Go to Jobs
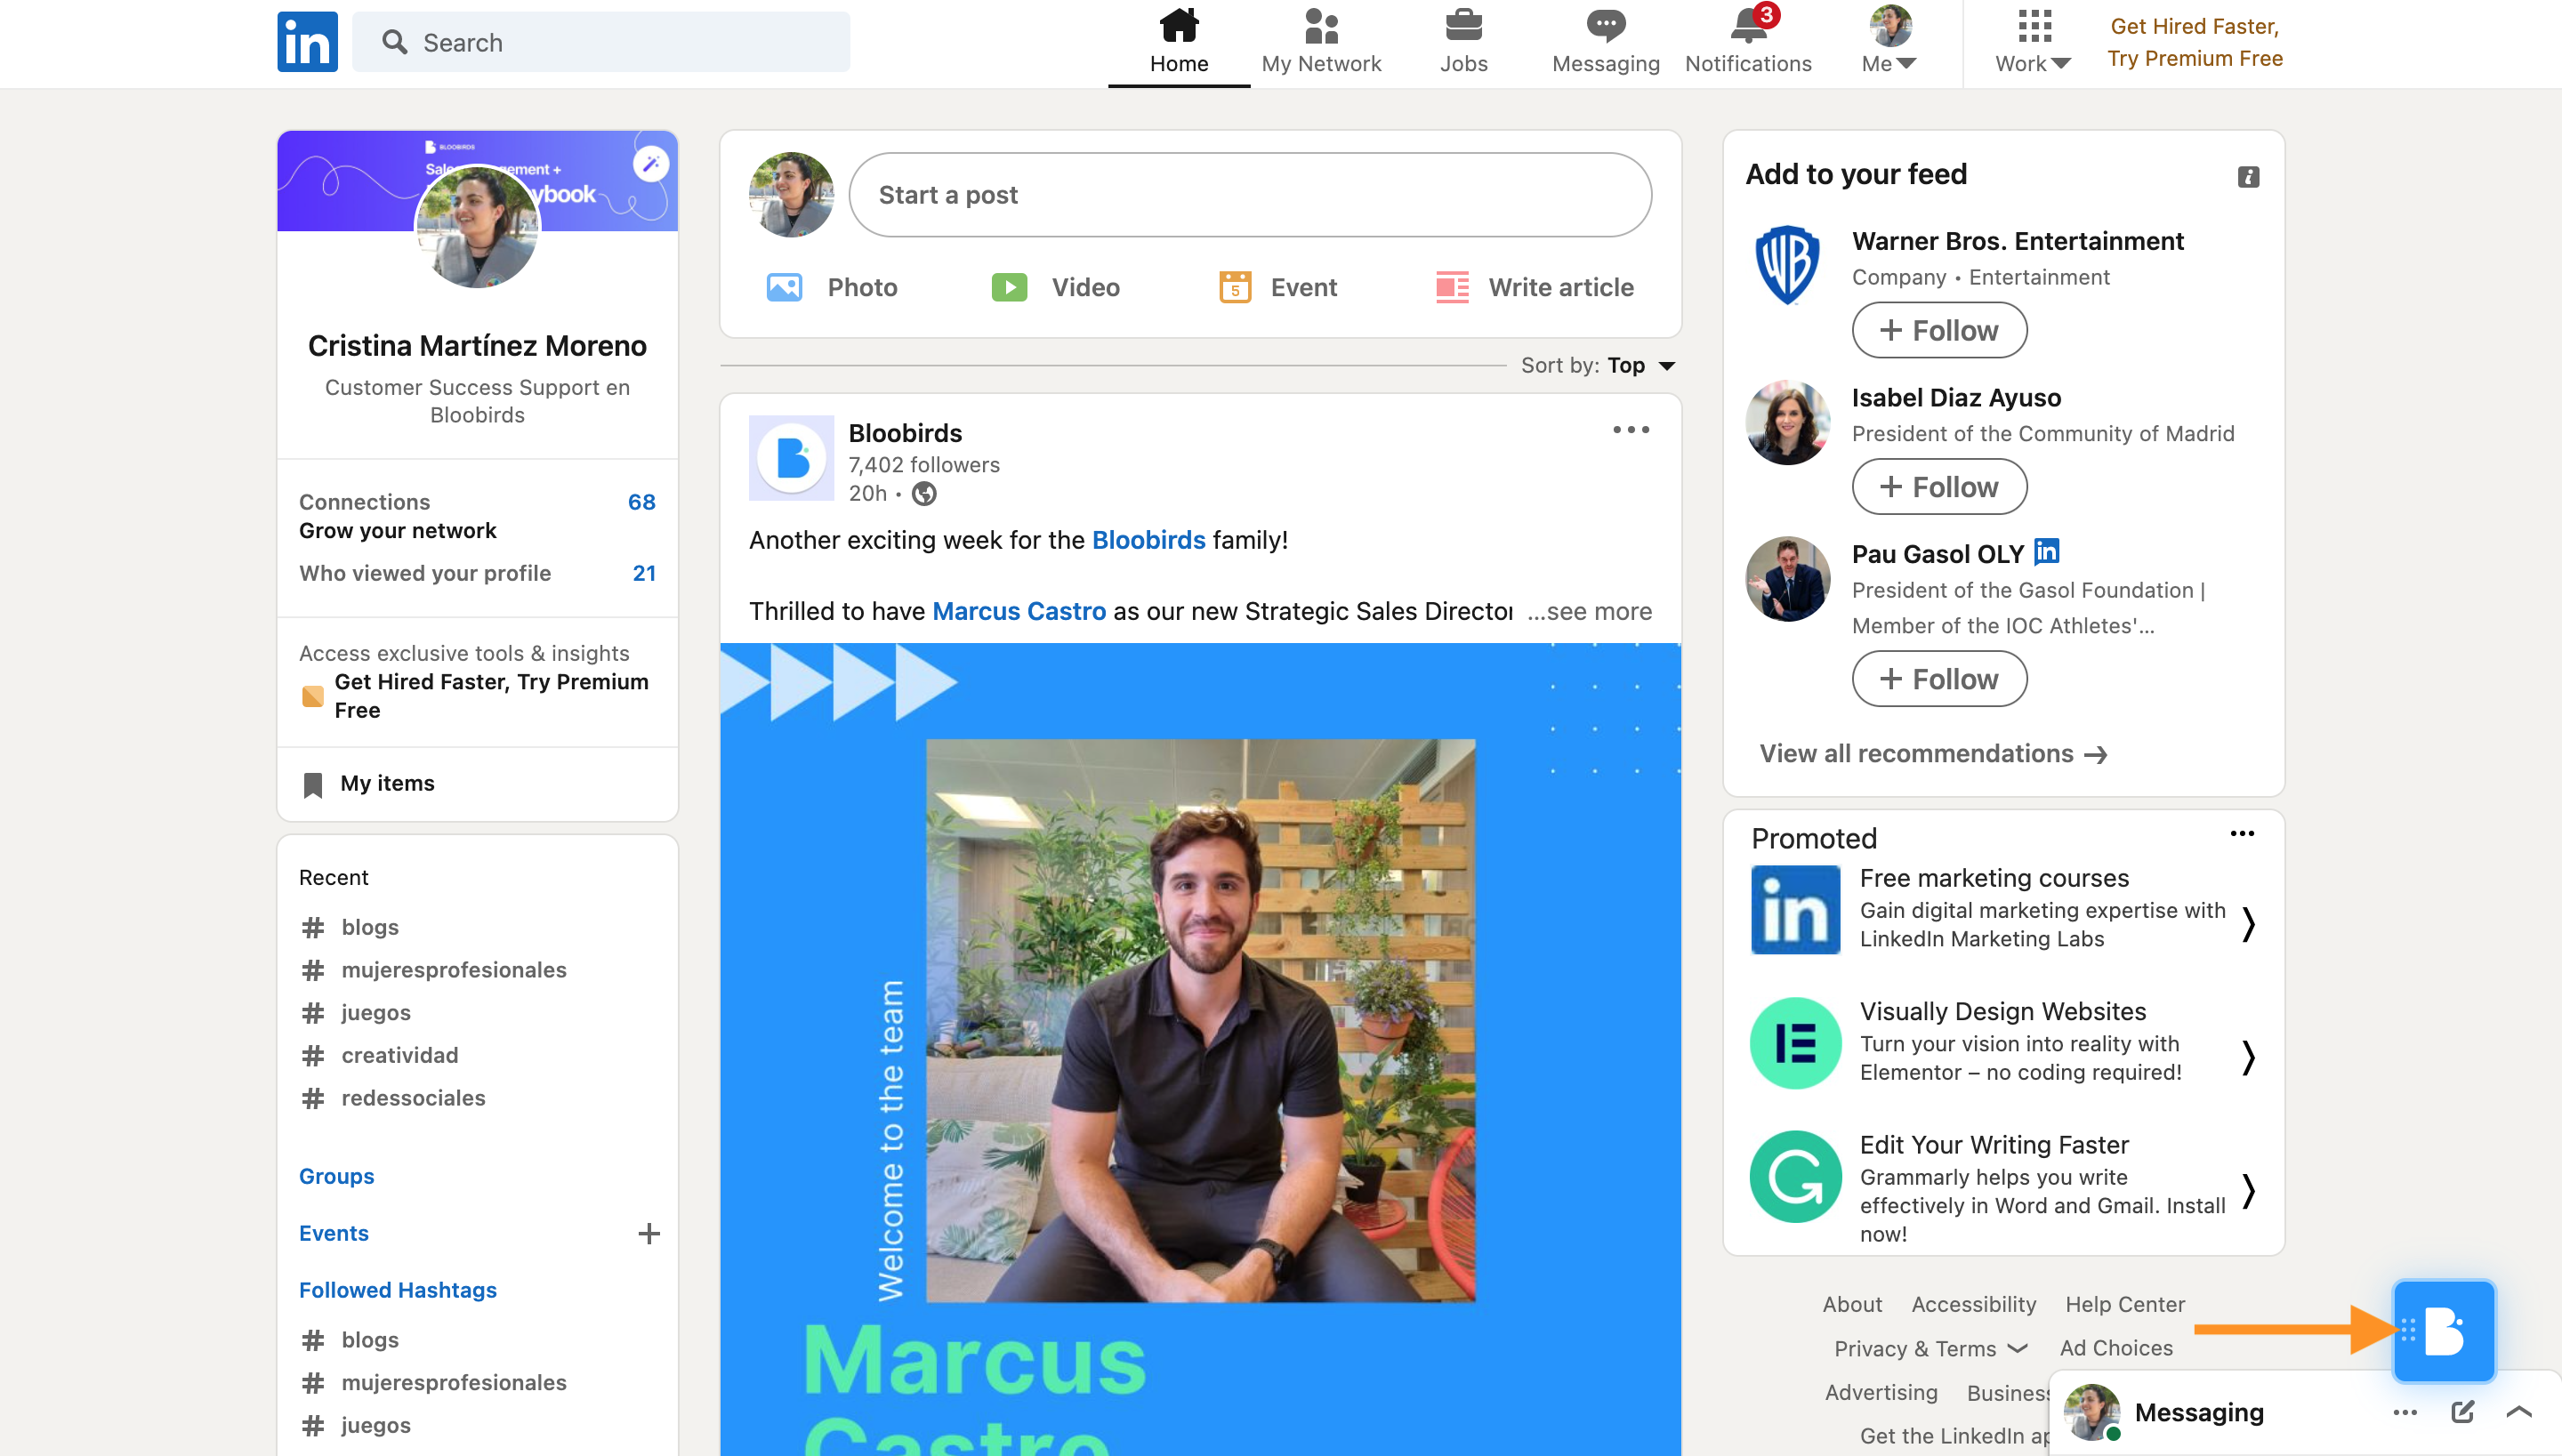The image size is (2562, 1456). click(x=1463, y=42)
